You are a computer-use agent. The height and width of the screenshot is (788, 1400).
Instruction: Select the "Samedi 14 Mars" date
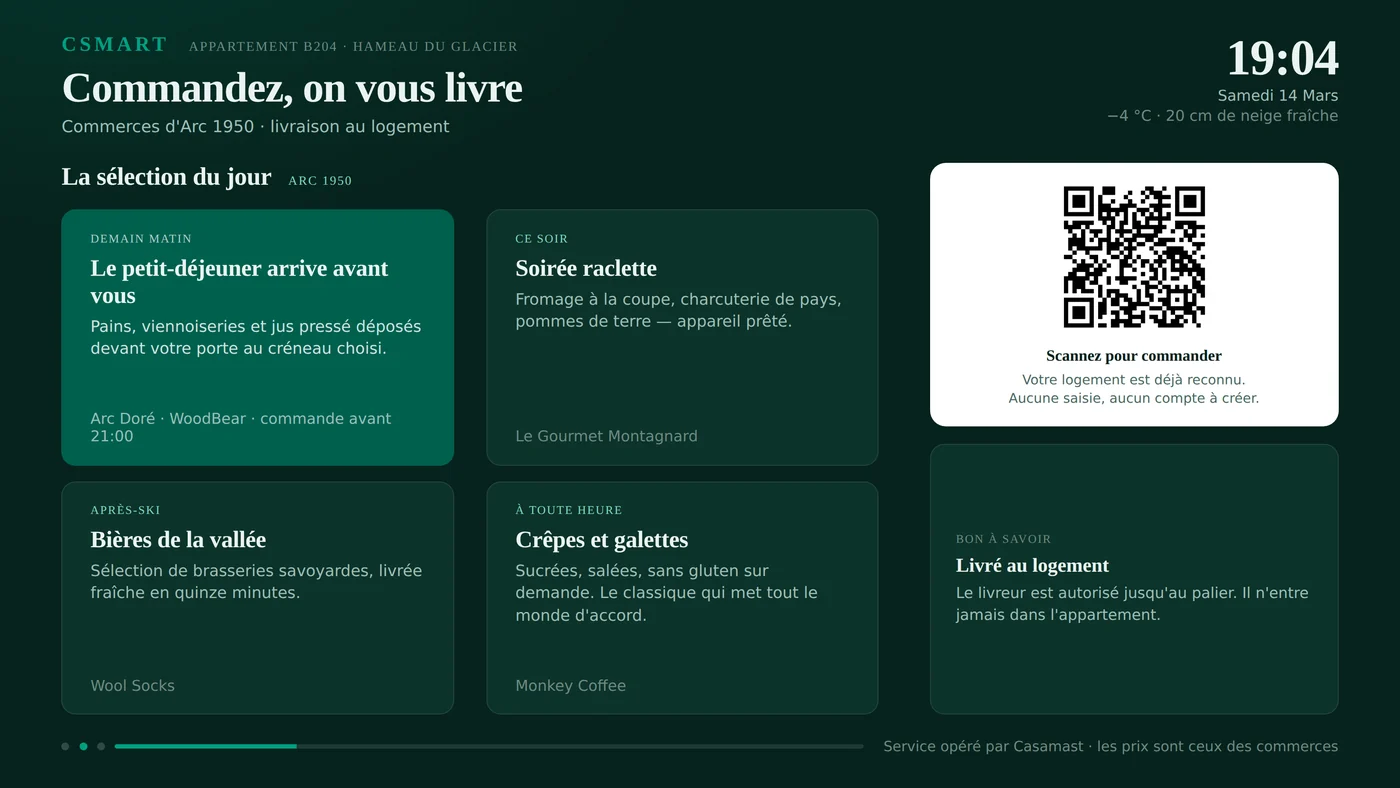pyautogui.click(x=1278, y=96)
